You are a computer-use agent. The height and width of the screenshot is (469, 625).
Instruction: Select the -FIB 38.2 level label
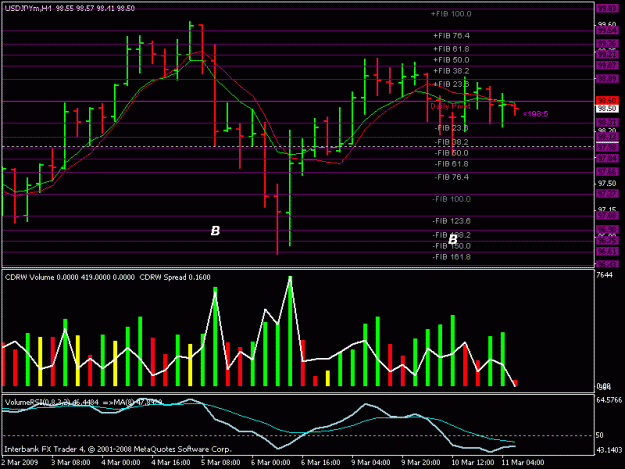(x=451, y=142)
